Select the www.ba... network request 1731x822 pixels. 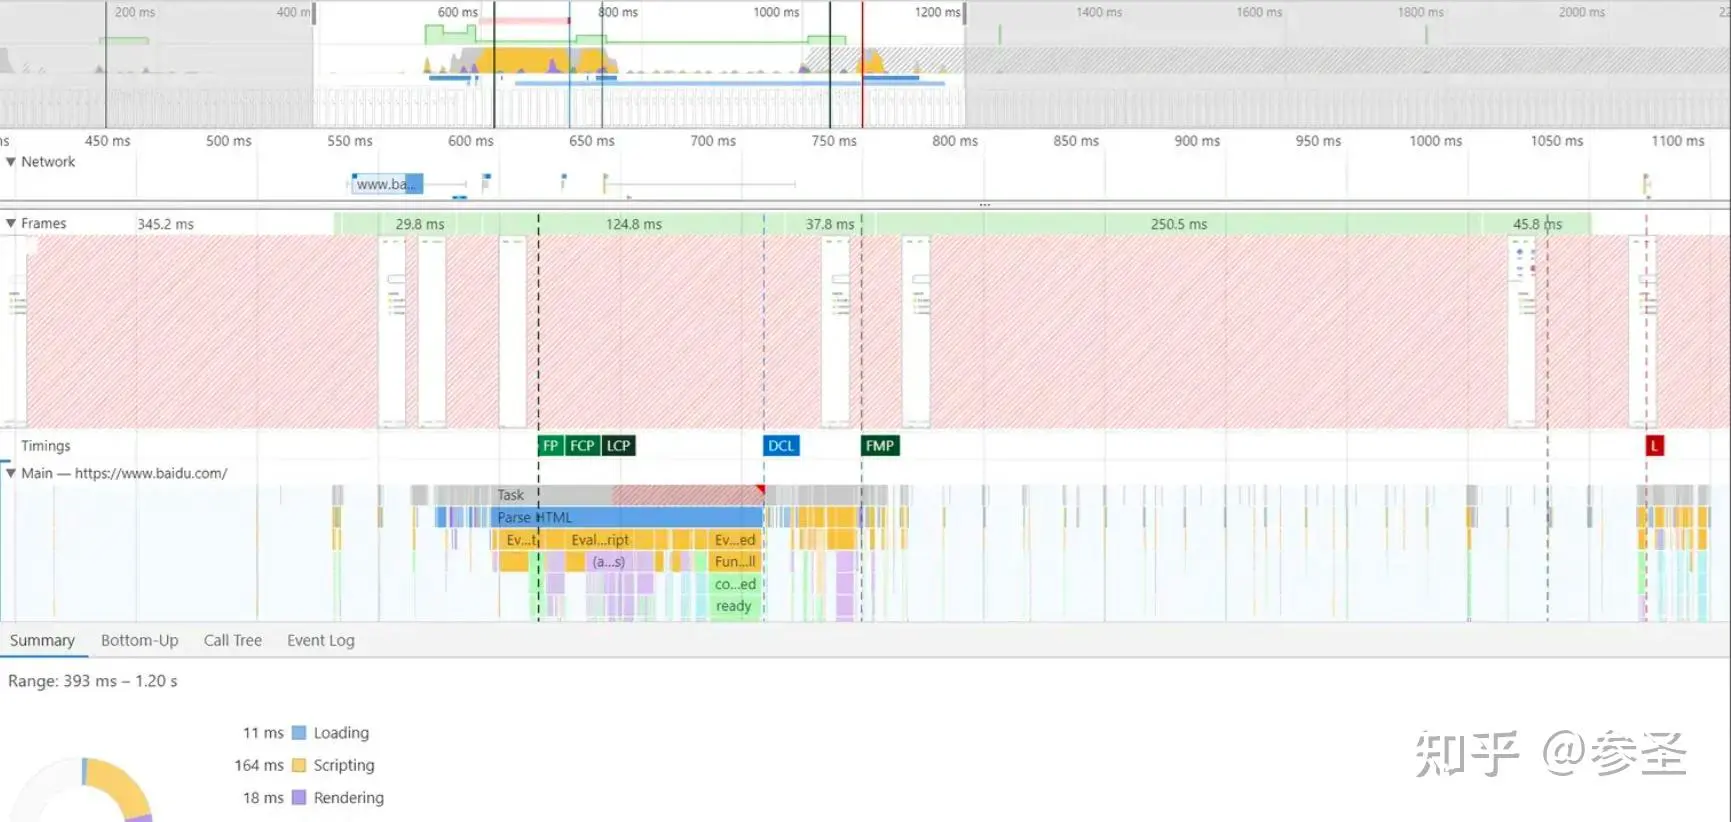[x=387, y=184]
